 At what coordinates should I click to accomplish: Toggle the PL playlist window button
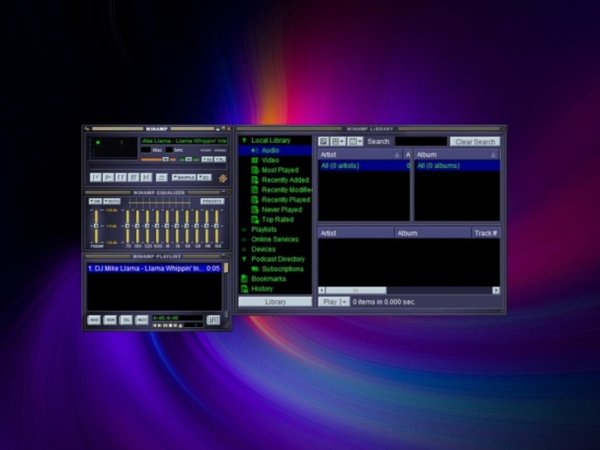(220, 159)
